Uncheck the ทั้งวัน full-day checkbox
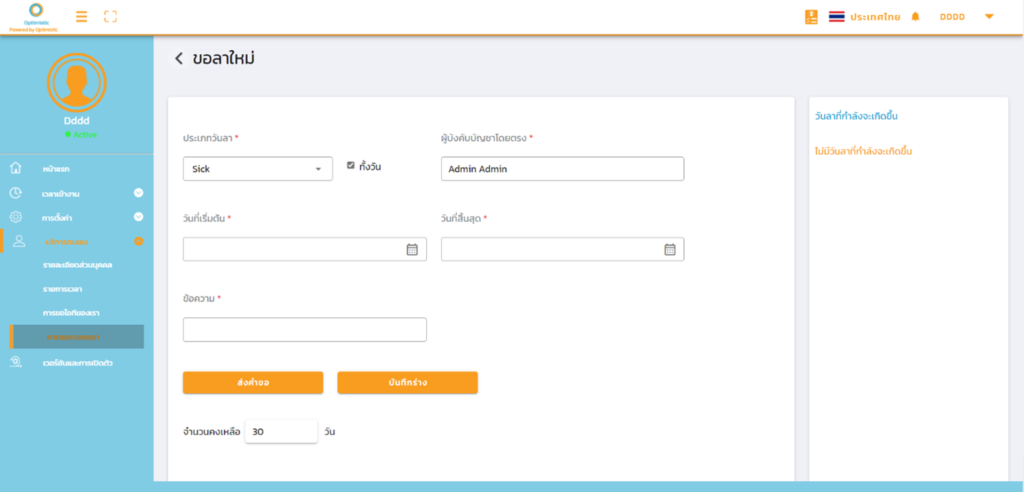 (350, 166)
